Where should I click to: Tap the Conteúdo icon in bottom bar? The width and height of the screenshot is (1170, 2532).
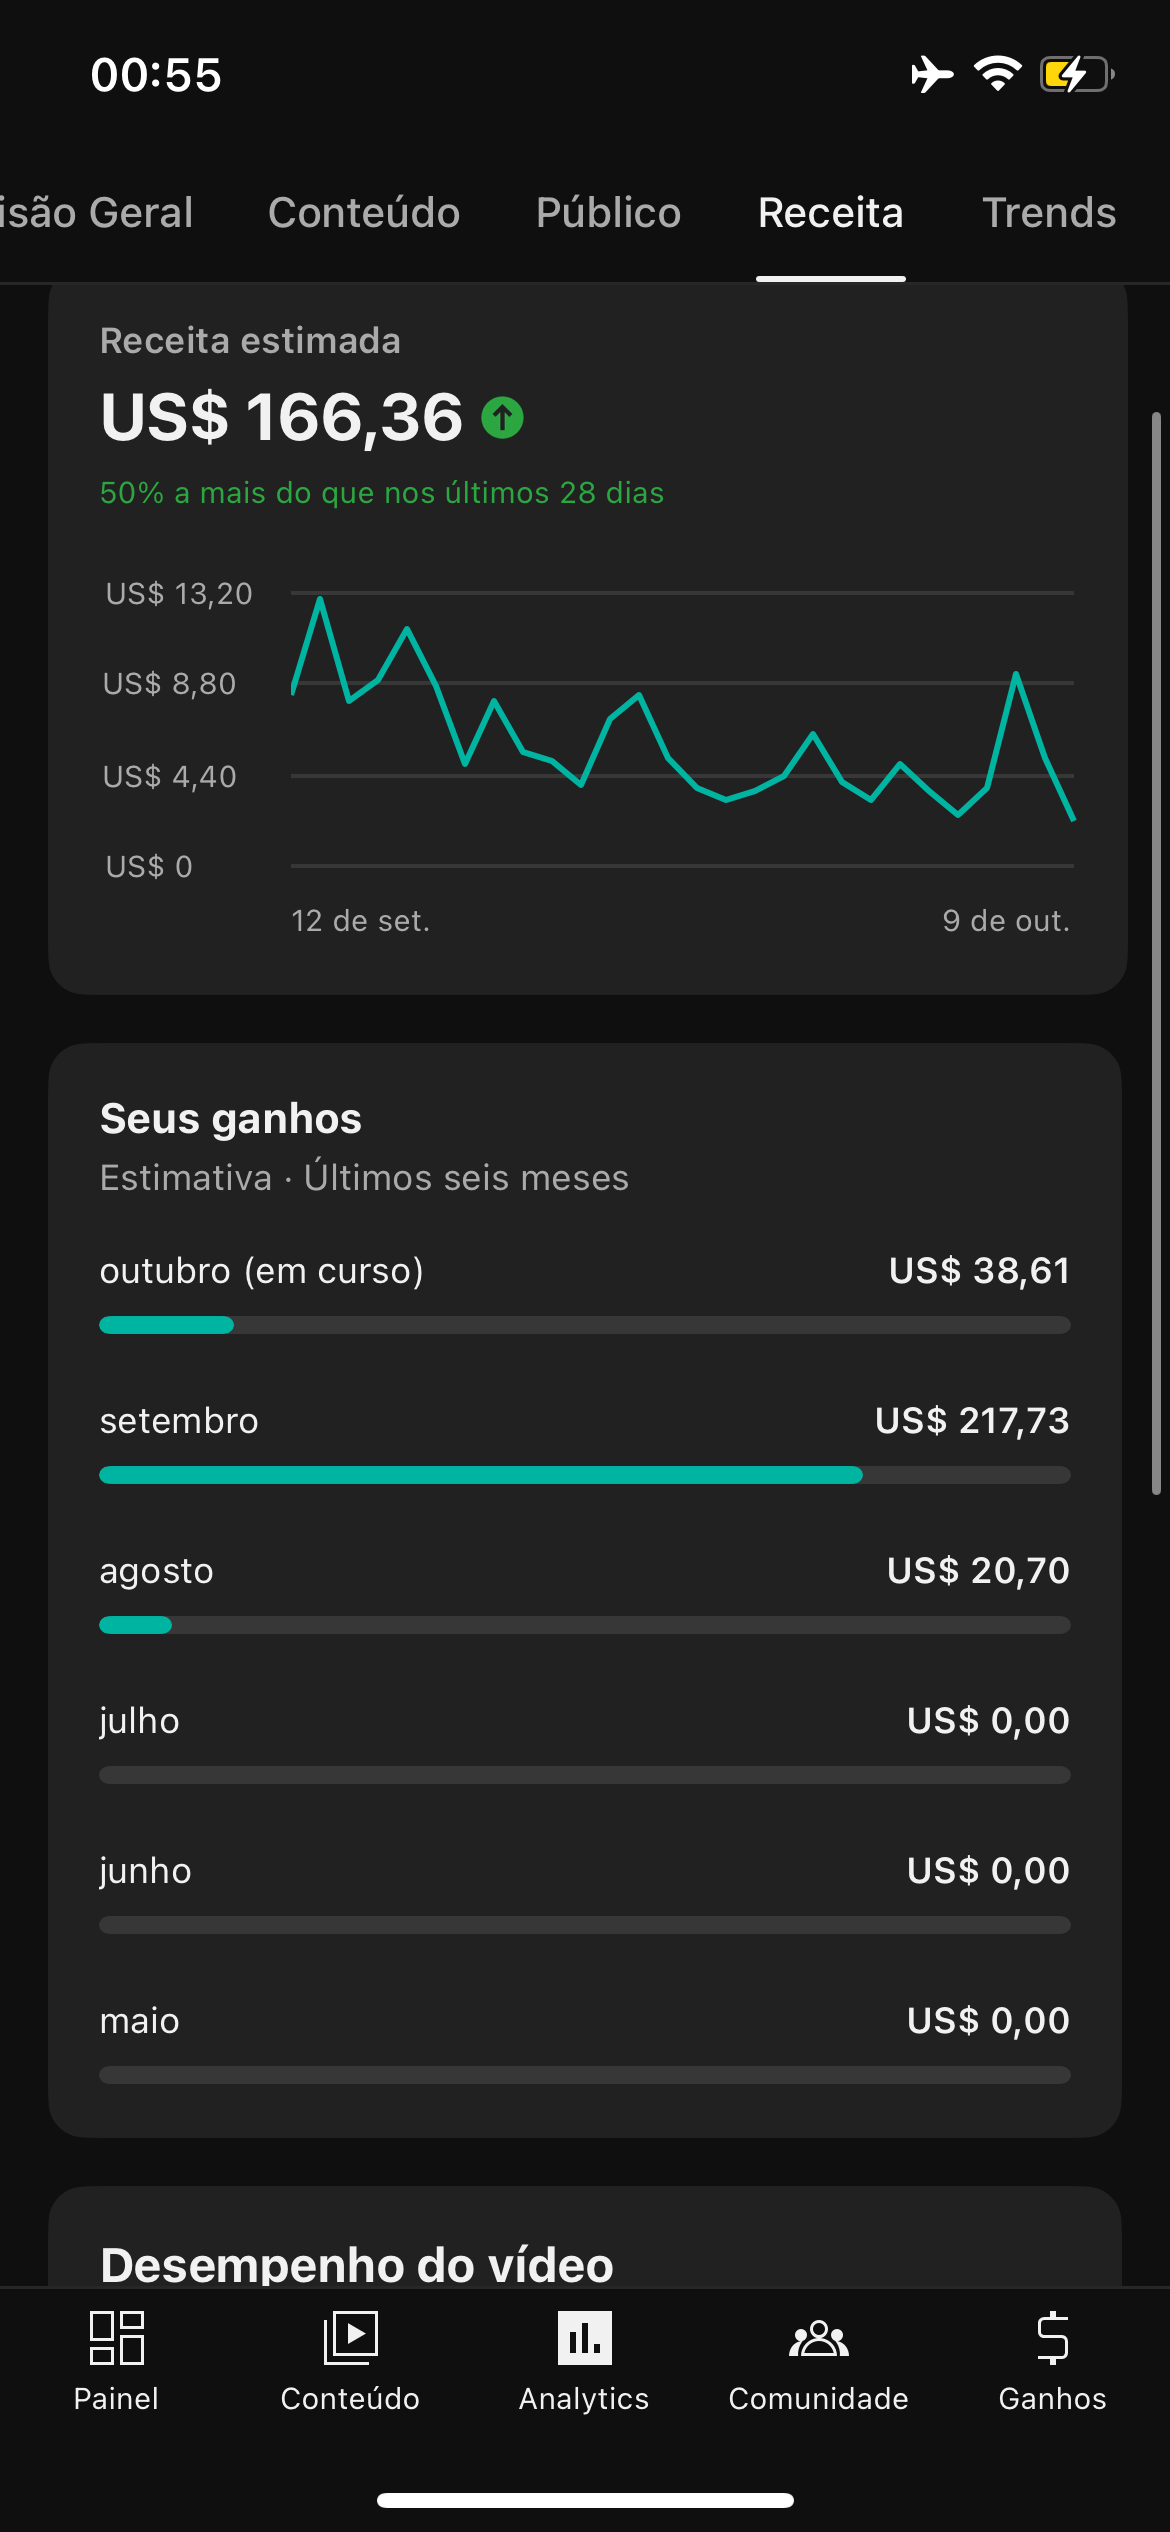pyautogui.click(x=350, y=2338)
